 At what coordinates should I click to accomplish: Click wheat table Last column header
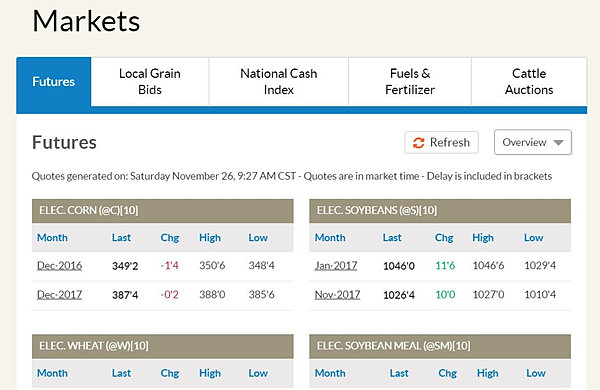point(121,373)
